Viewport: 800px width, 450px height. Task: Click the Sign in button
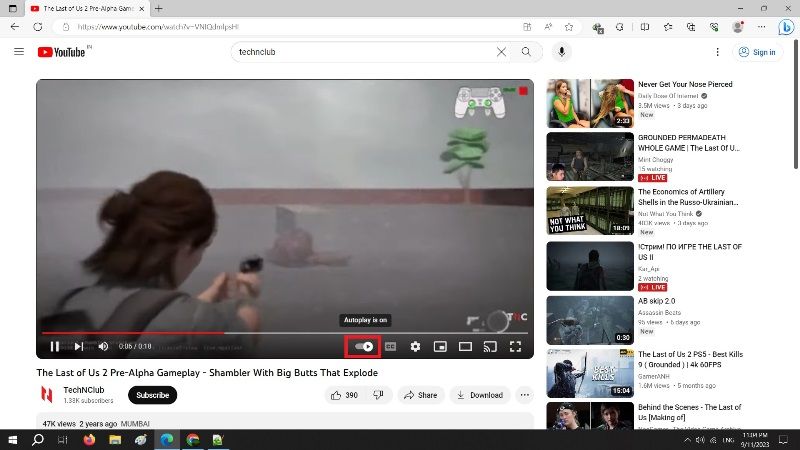[x=758, y=52]
